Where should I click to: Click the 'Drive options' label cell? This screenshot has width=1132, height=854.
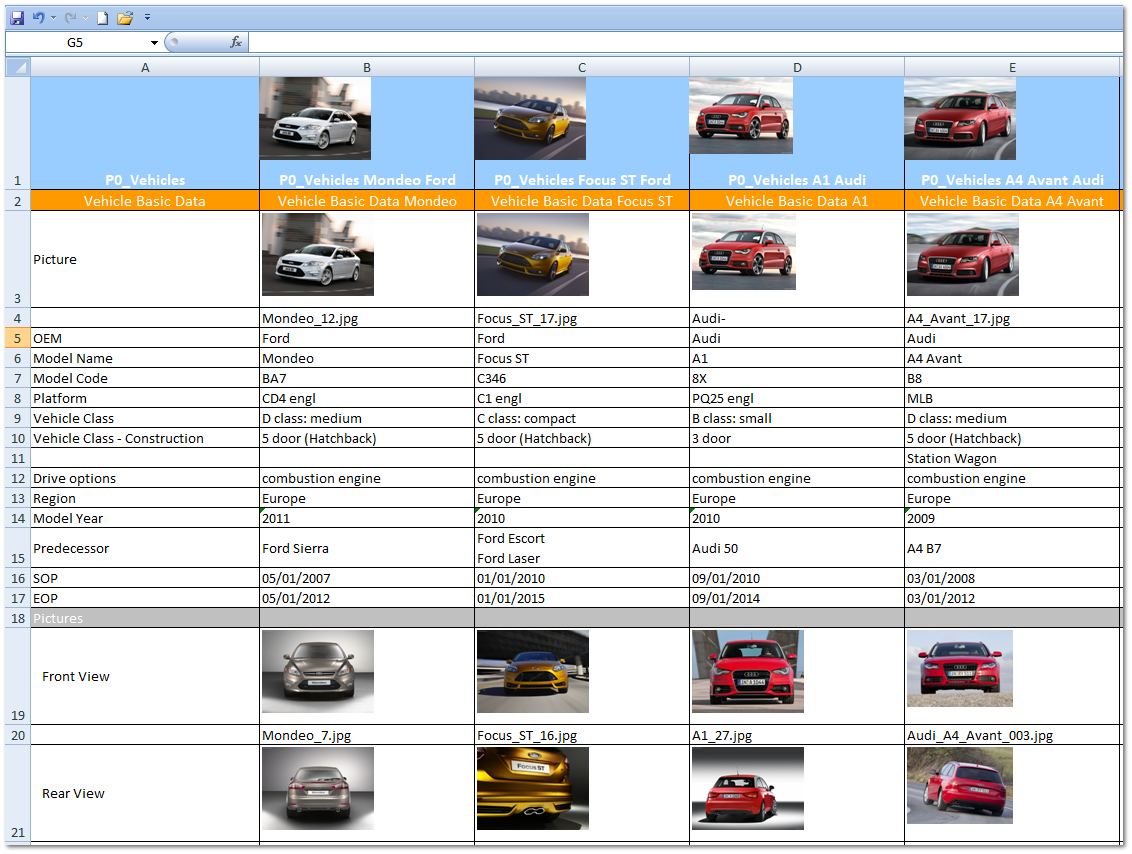coord(145,479)
